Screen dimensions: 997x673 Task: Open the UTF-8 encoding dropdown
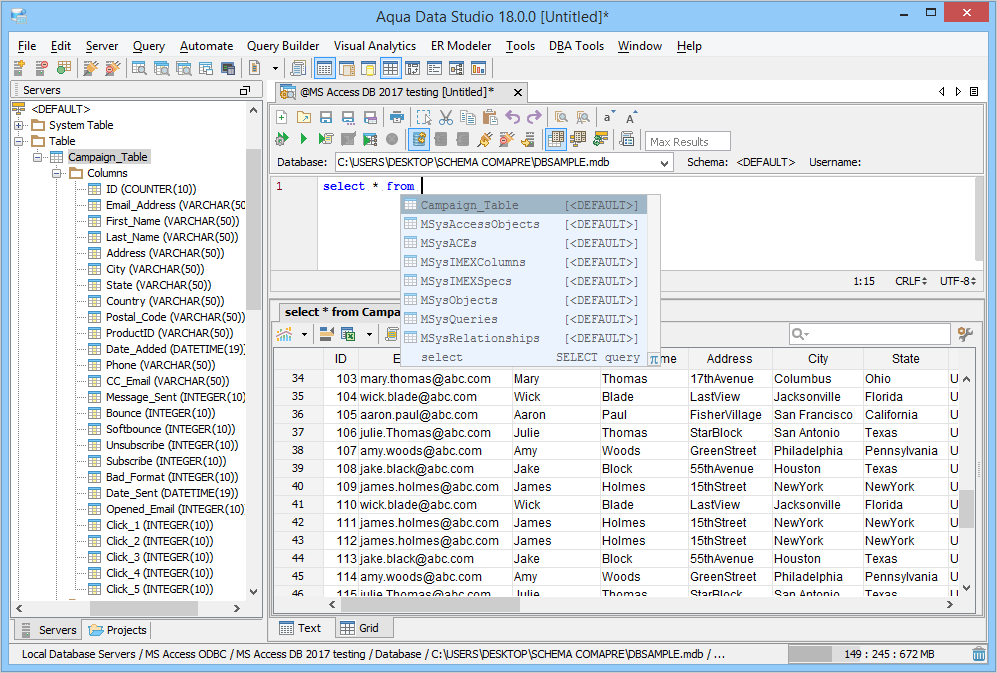(957, 282)
